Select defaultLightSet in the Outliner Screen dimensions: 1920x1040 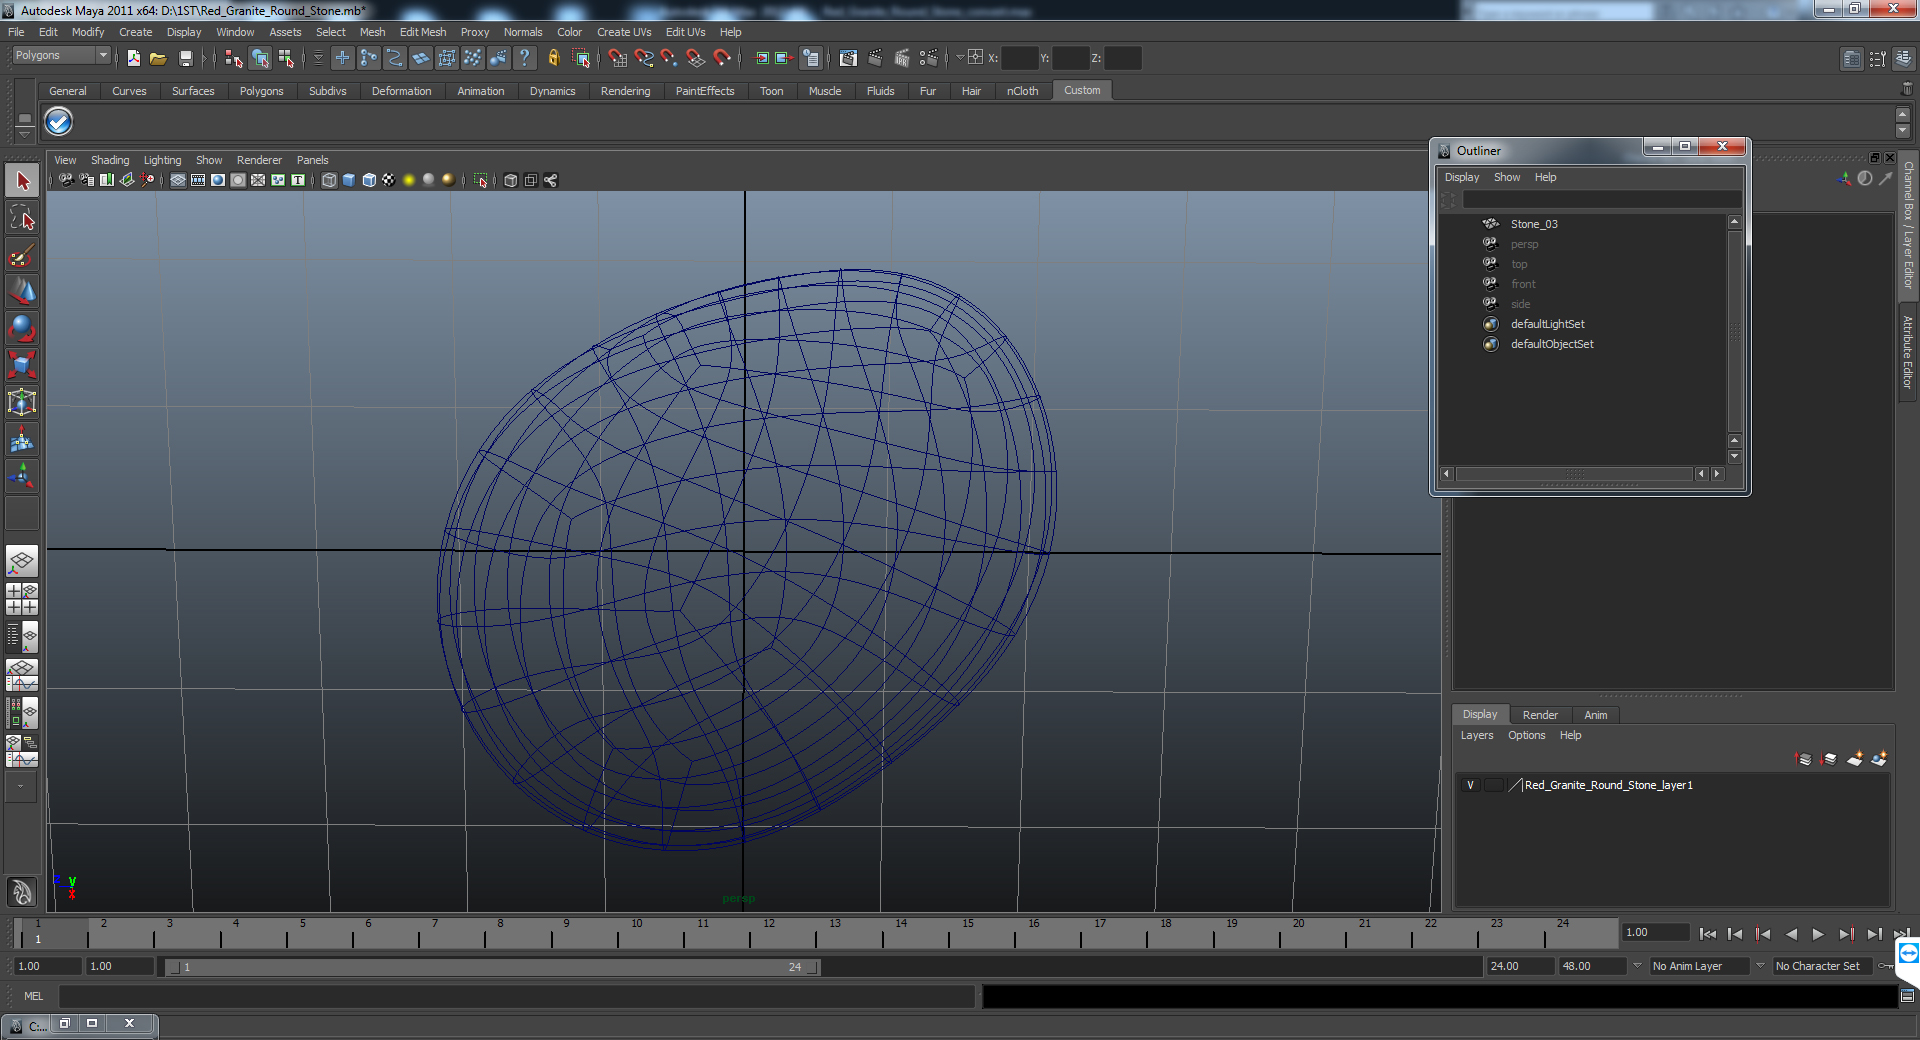(x=1547, y=324)
